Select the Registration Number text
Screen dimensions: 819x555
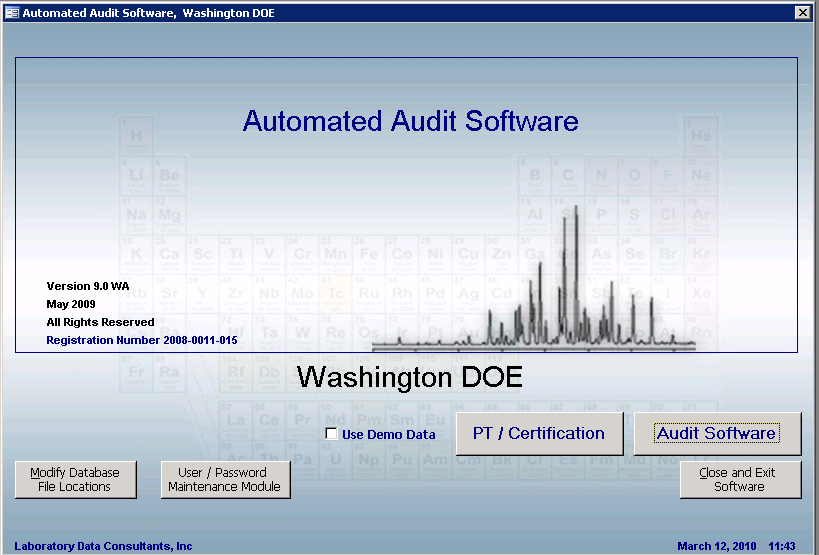pyautogui.click(x=141, y=340)
